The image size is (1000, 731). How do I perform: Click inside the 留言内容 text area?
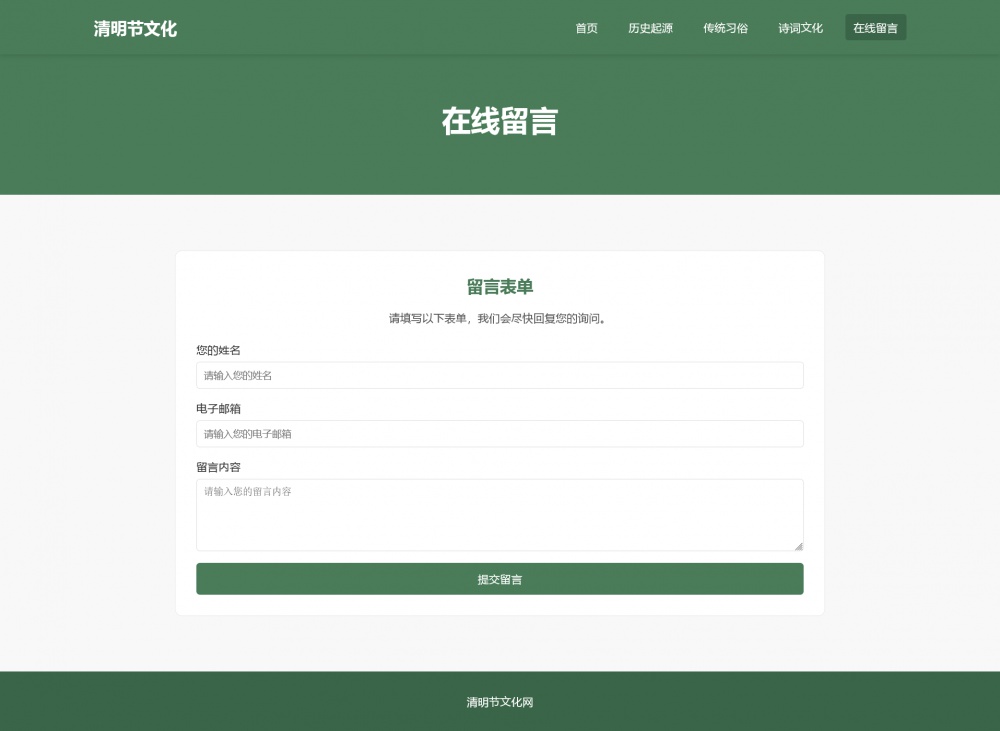coord(499,514)
